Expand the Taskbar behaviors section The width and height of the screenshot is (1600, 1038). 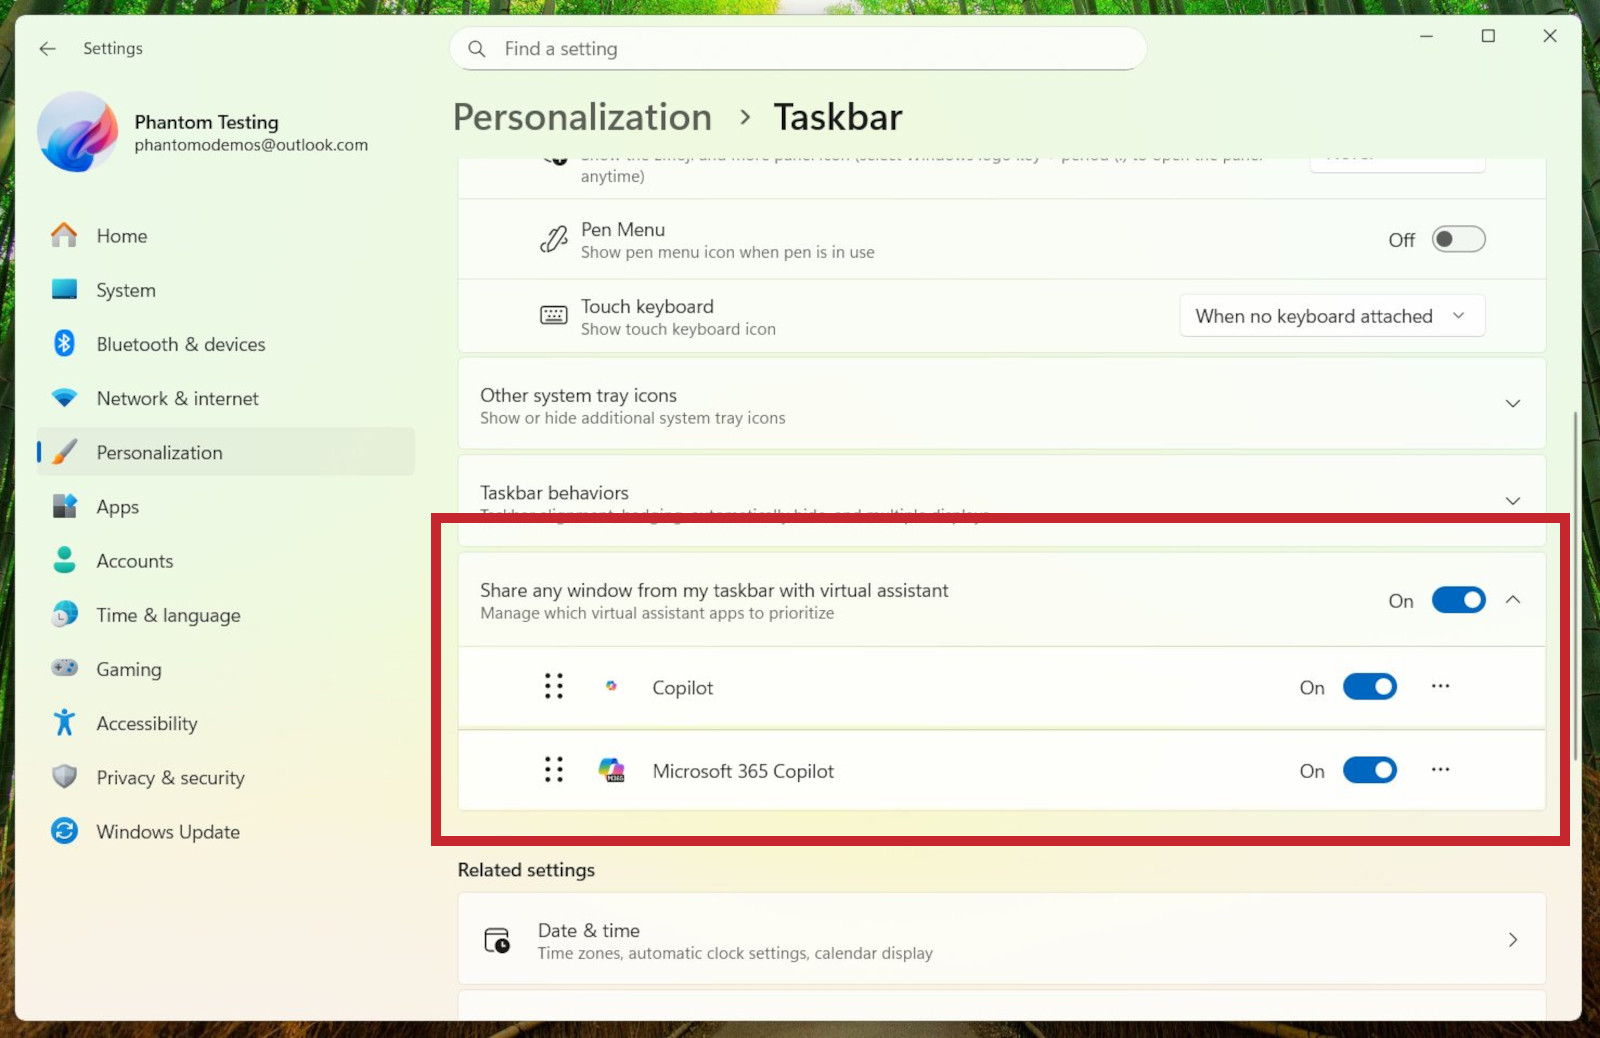point(1513,500)
